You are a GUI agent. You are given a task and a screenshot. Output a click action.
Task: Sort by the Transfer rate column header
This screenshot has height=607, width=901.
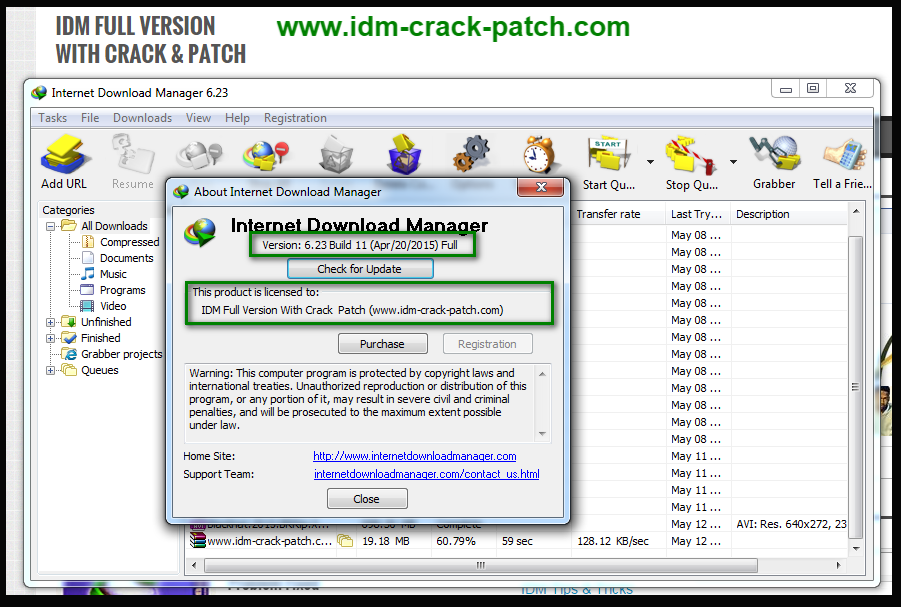click(618, 214)
